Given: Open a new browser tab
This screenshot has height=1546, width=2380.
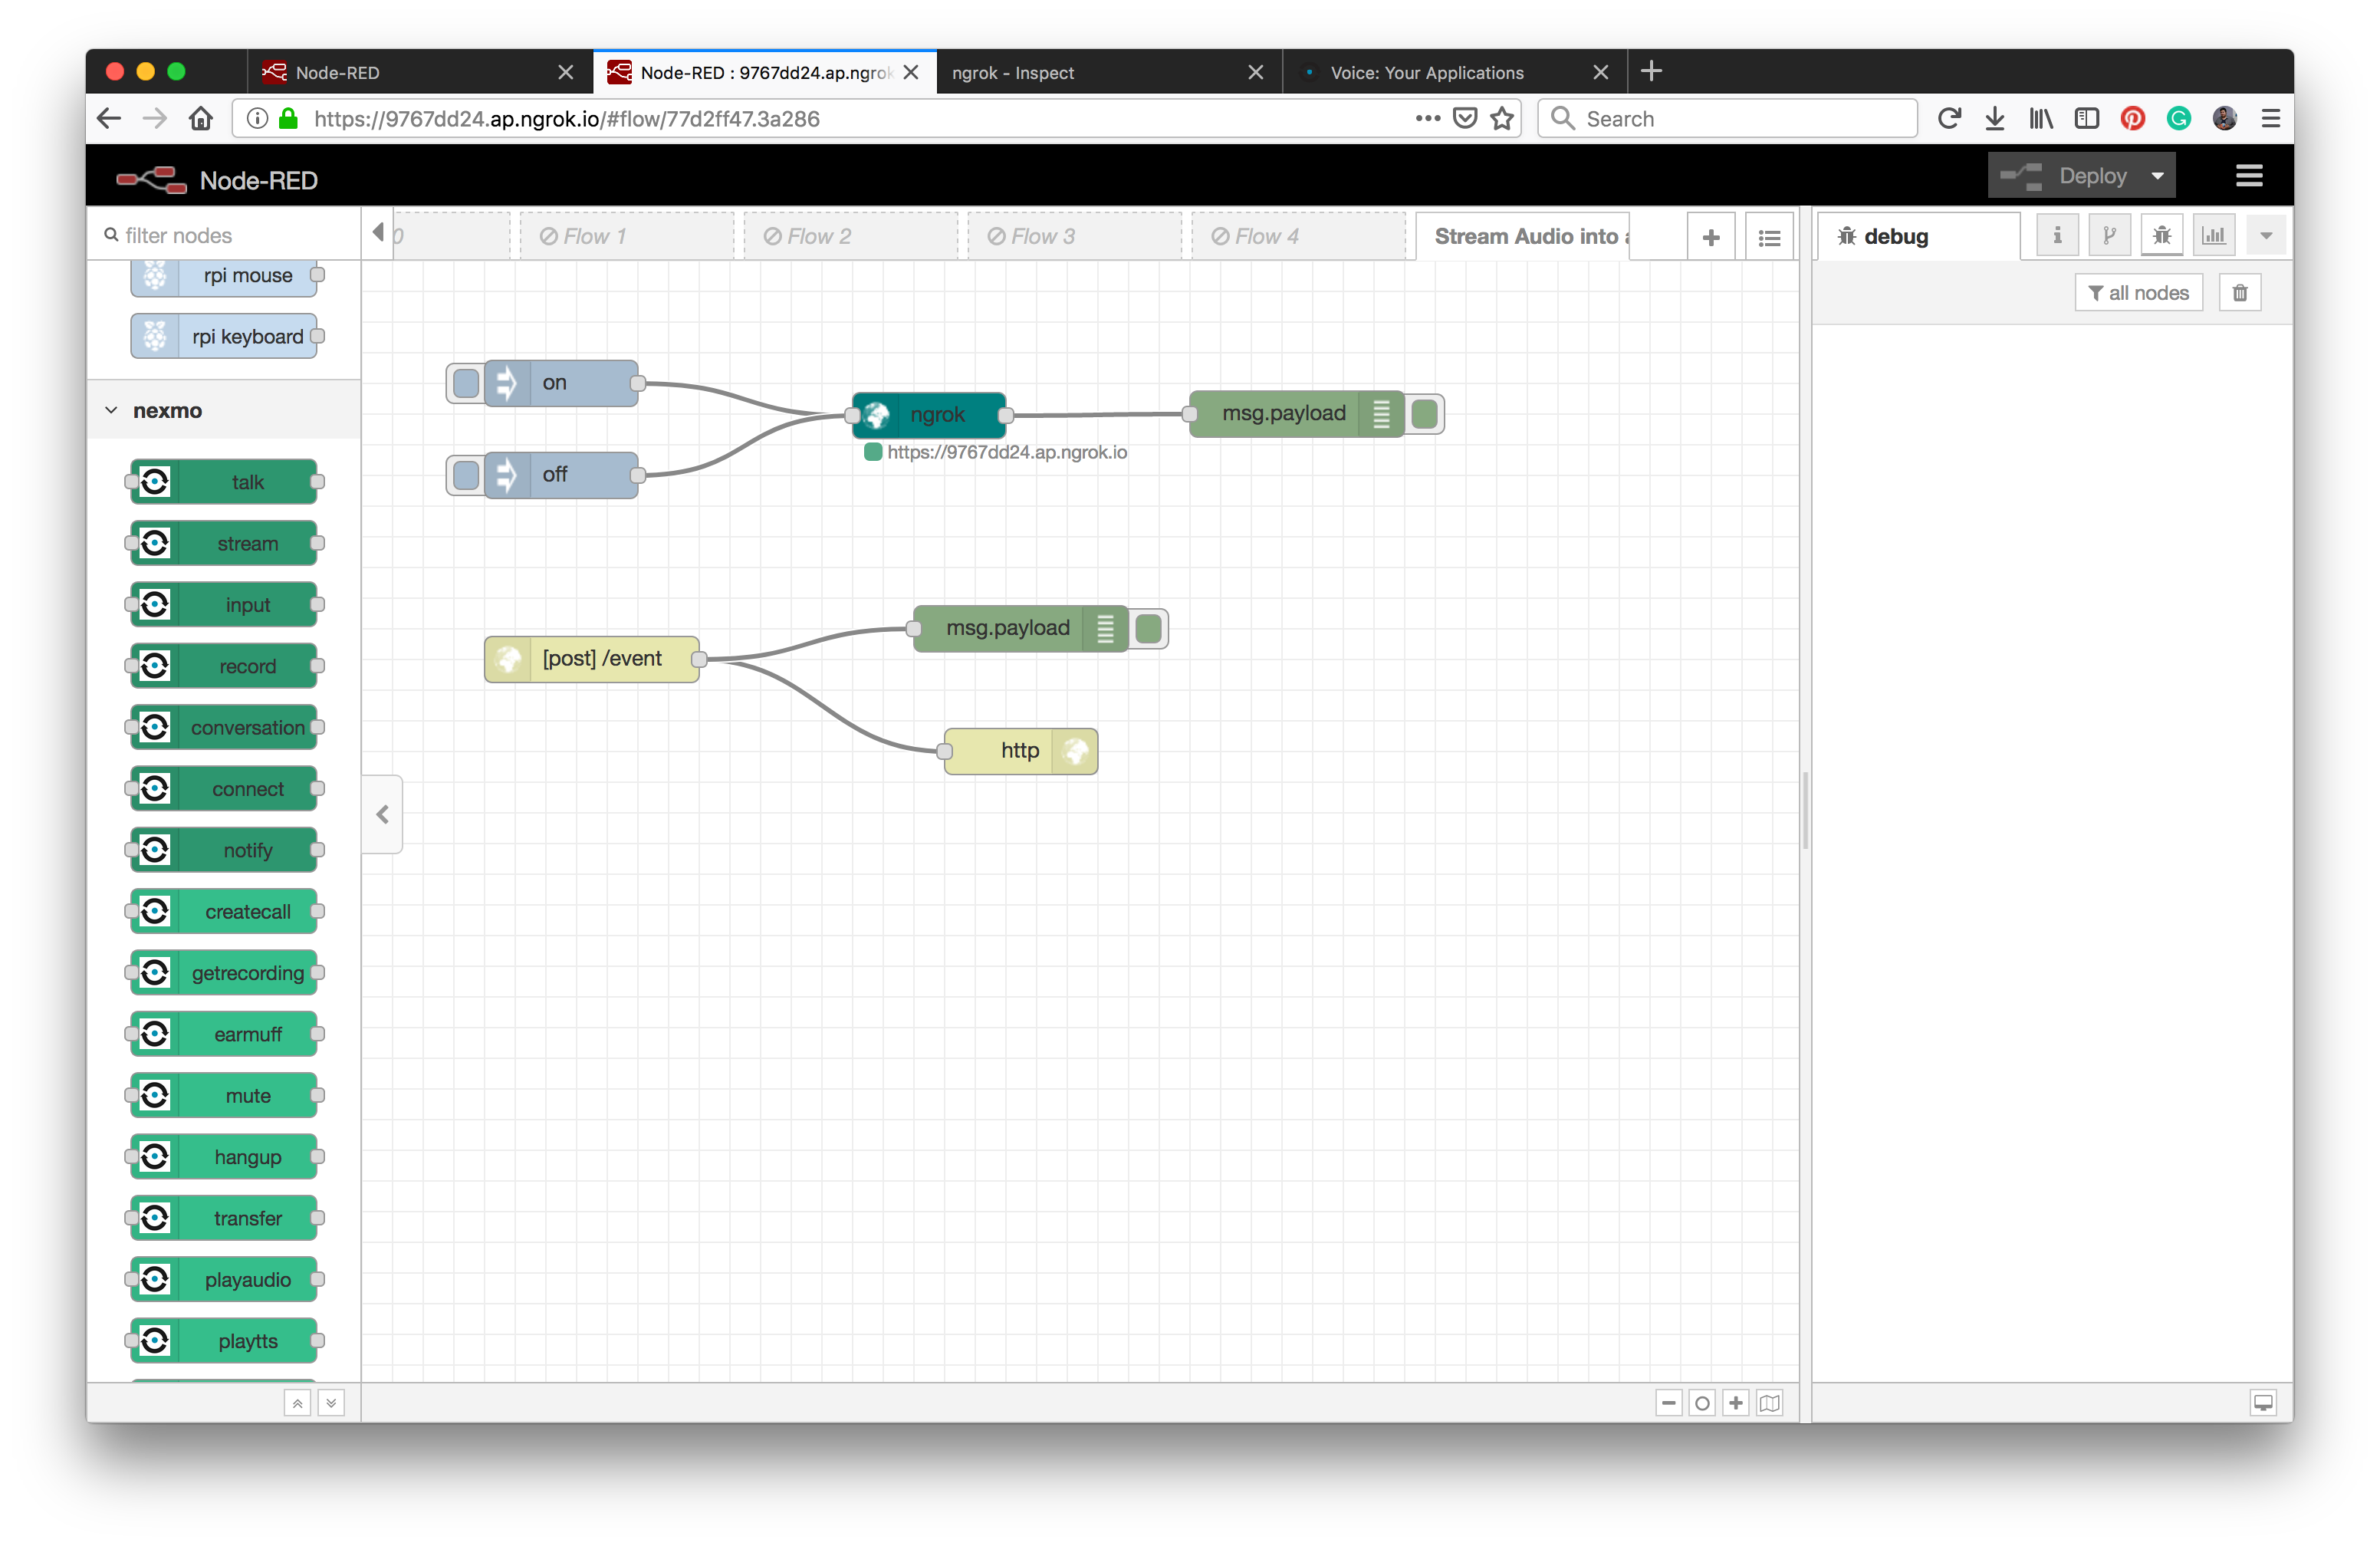Looking at the screenshot, I should 1651,71.
